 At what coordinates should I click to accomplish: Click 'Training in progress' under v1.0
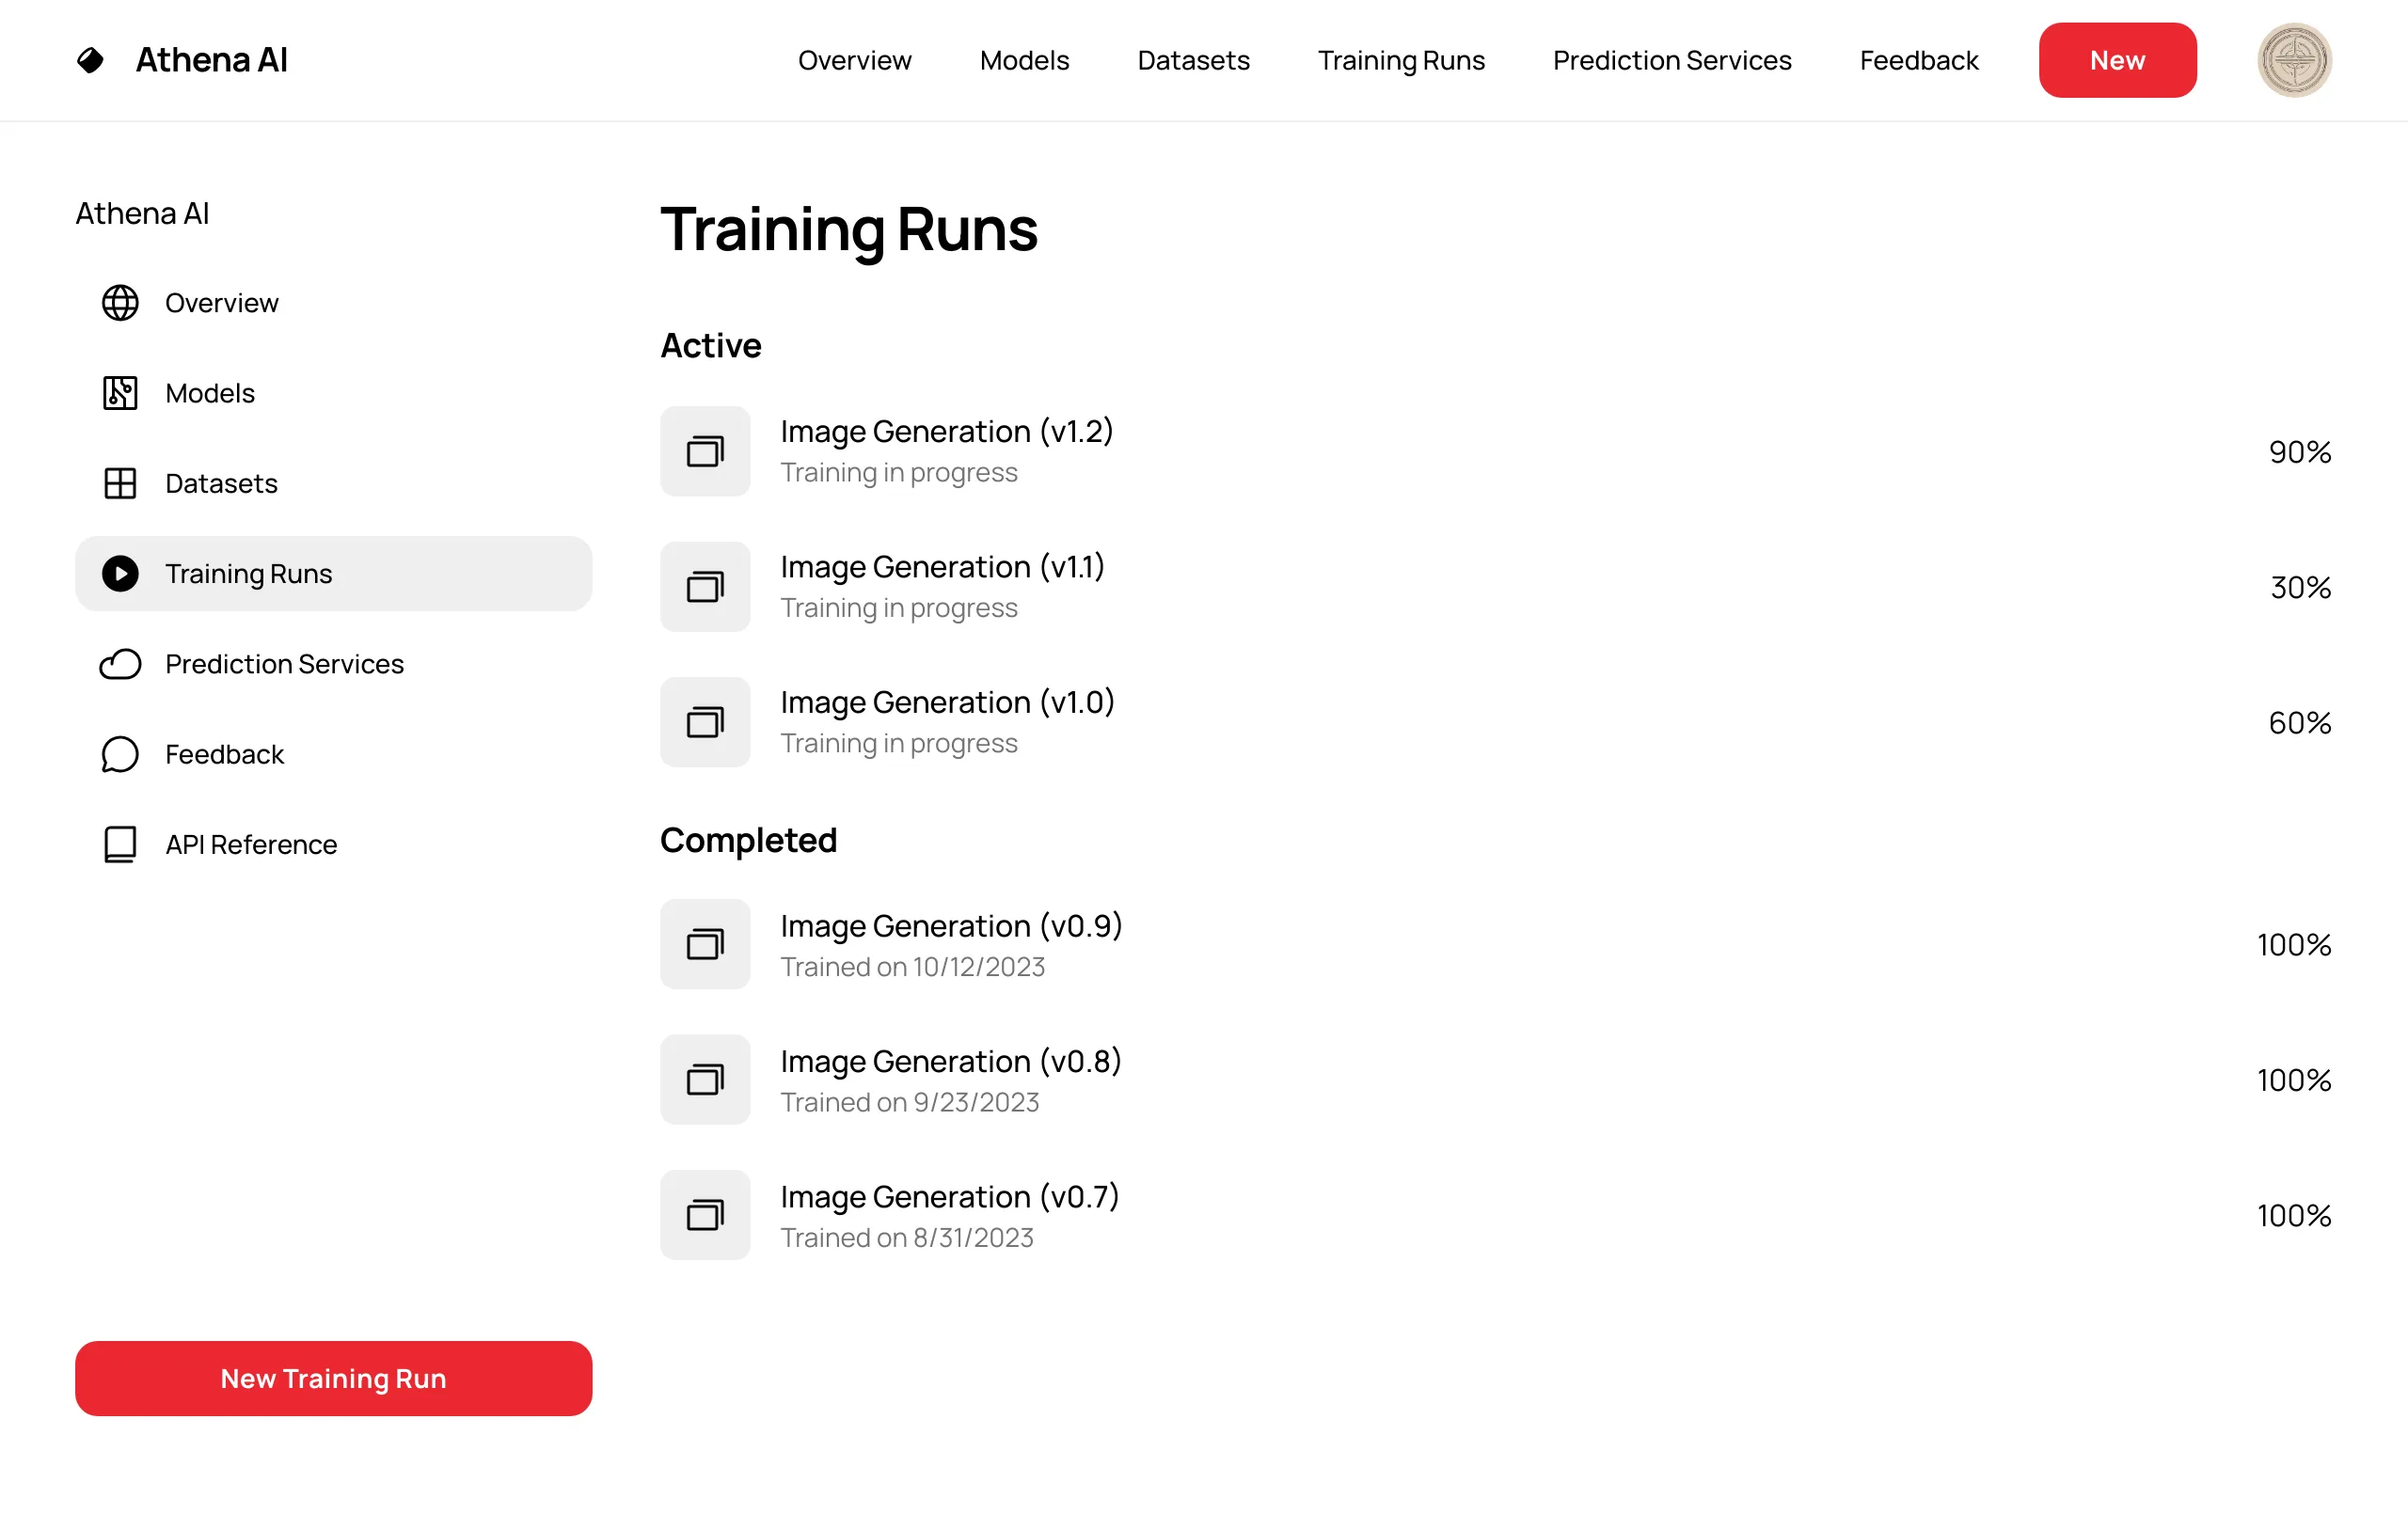898,744
